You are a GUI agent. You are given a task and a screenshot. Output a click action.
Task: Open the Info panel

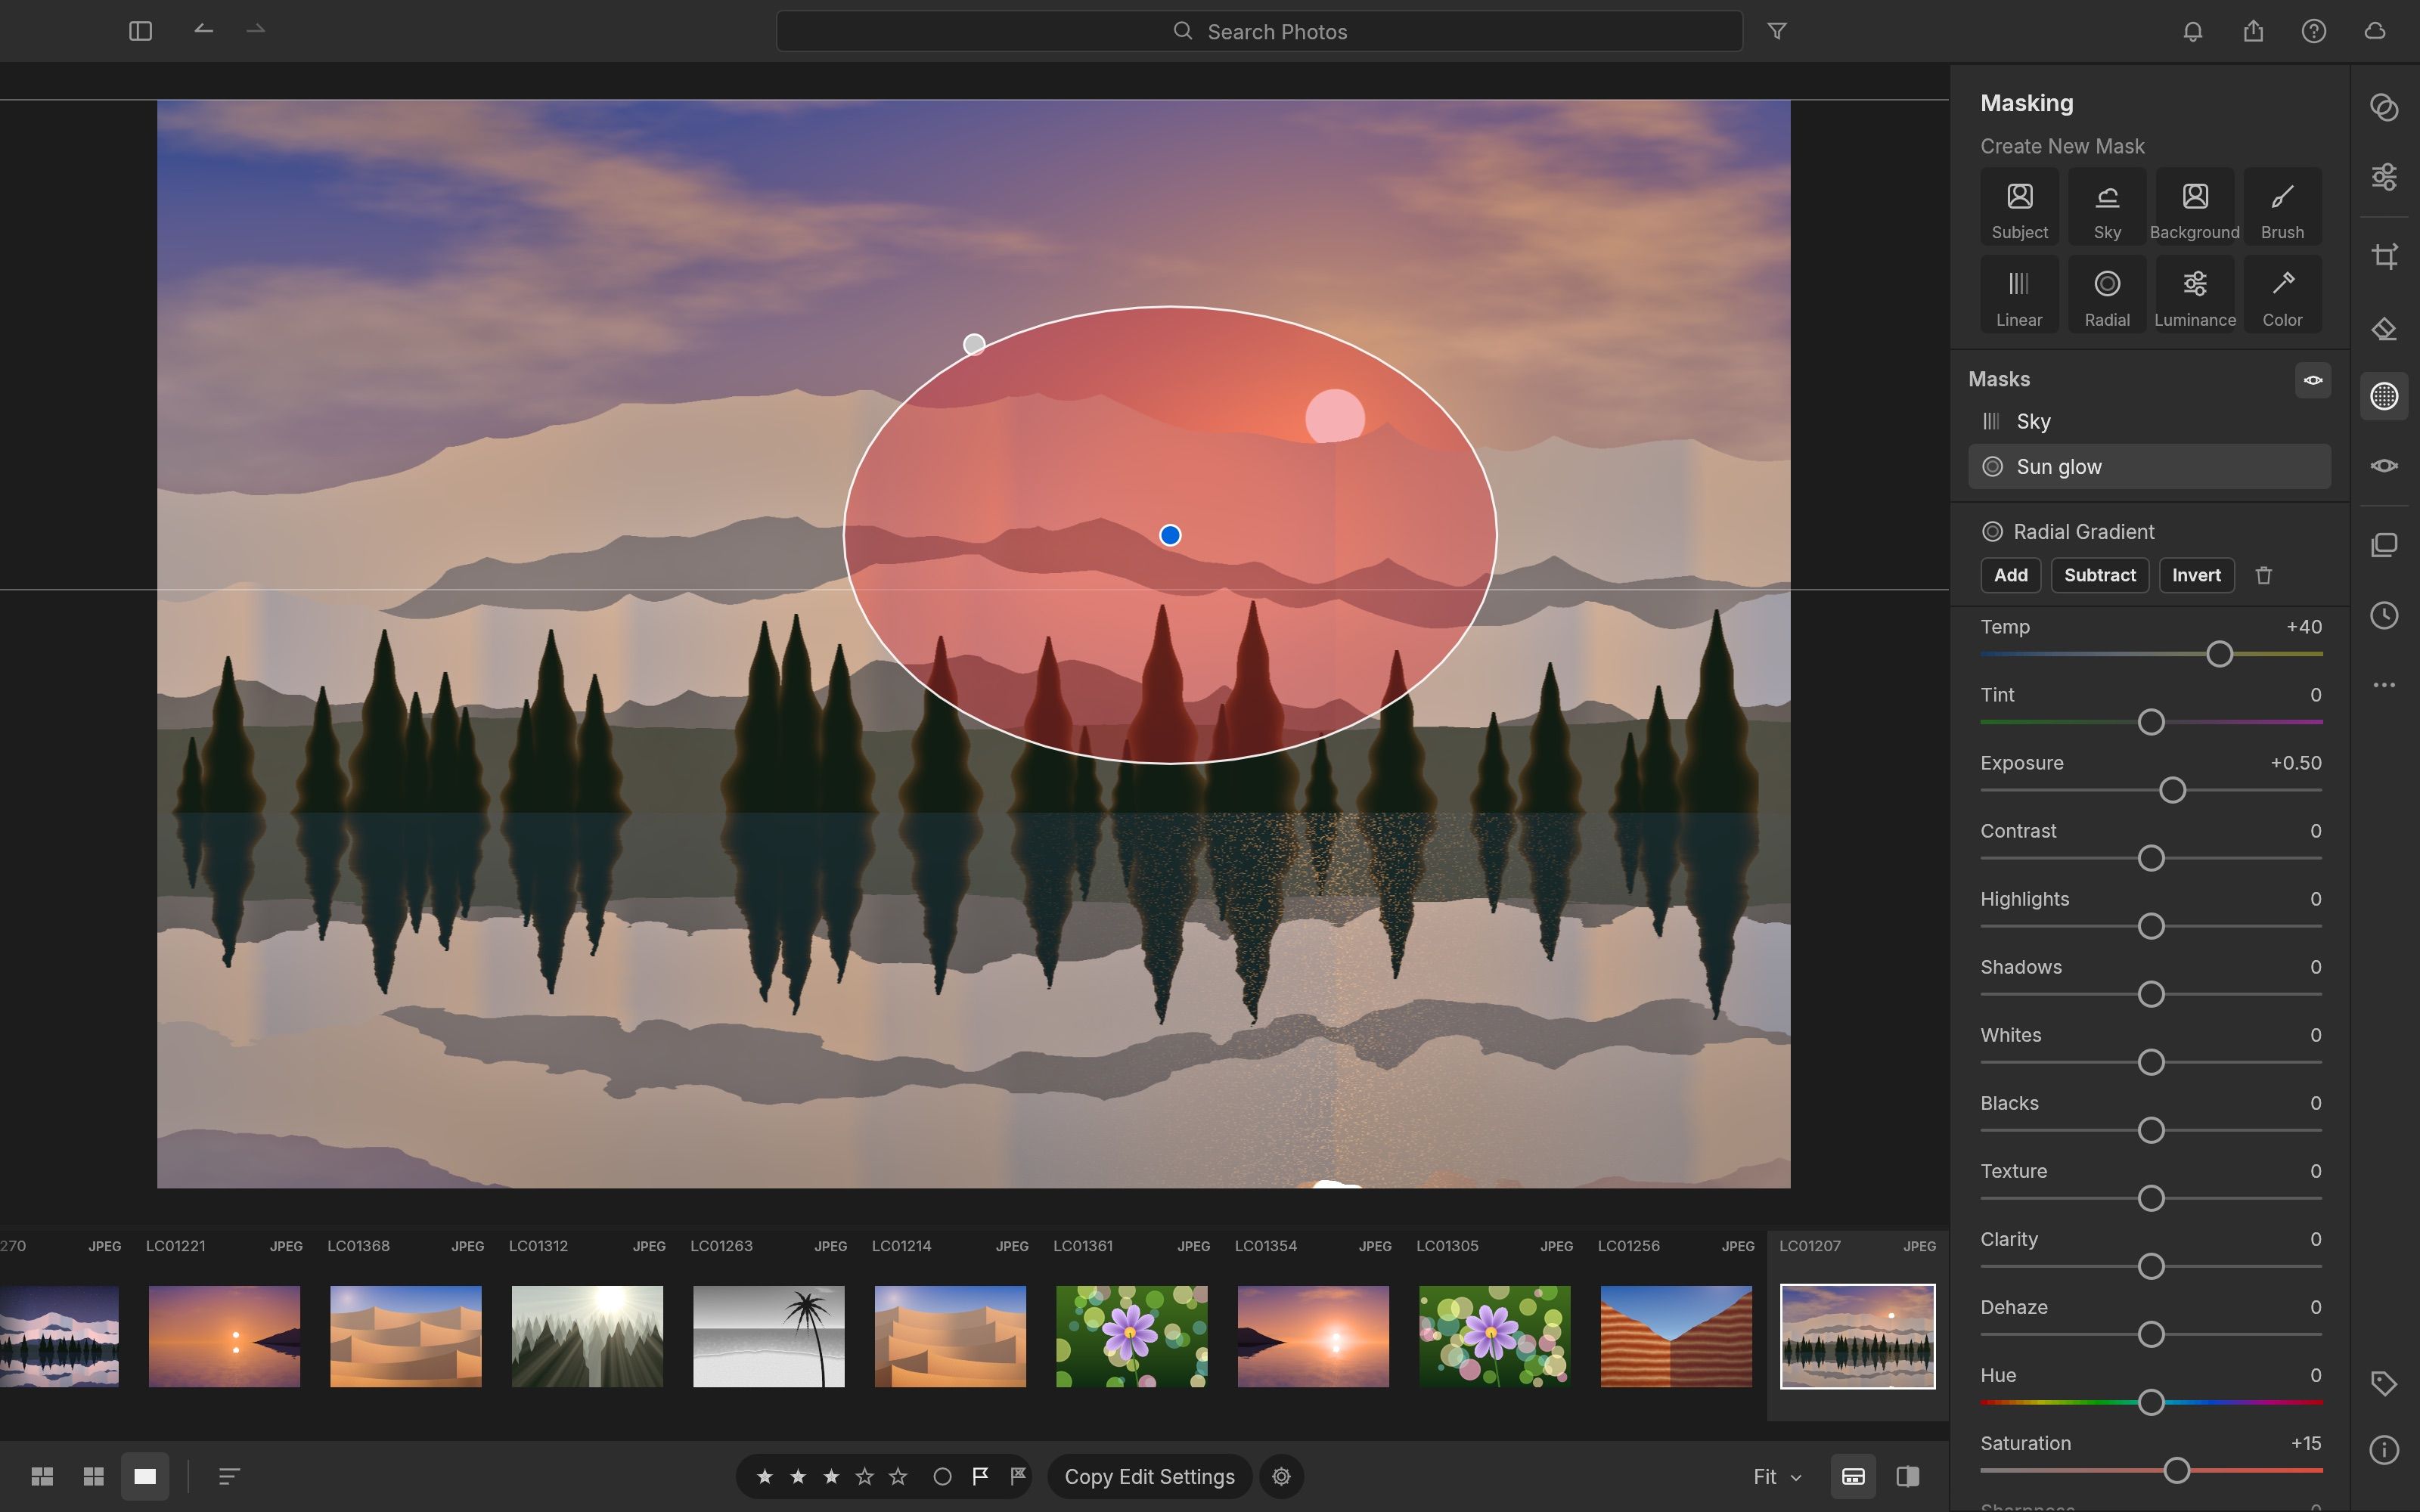click(x=2385, y=1450)
